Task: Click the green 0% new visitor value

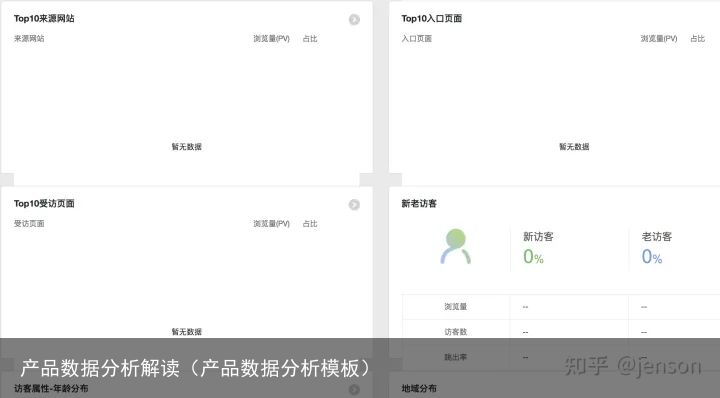Action: [533, 256]
